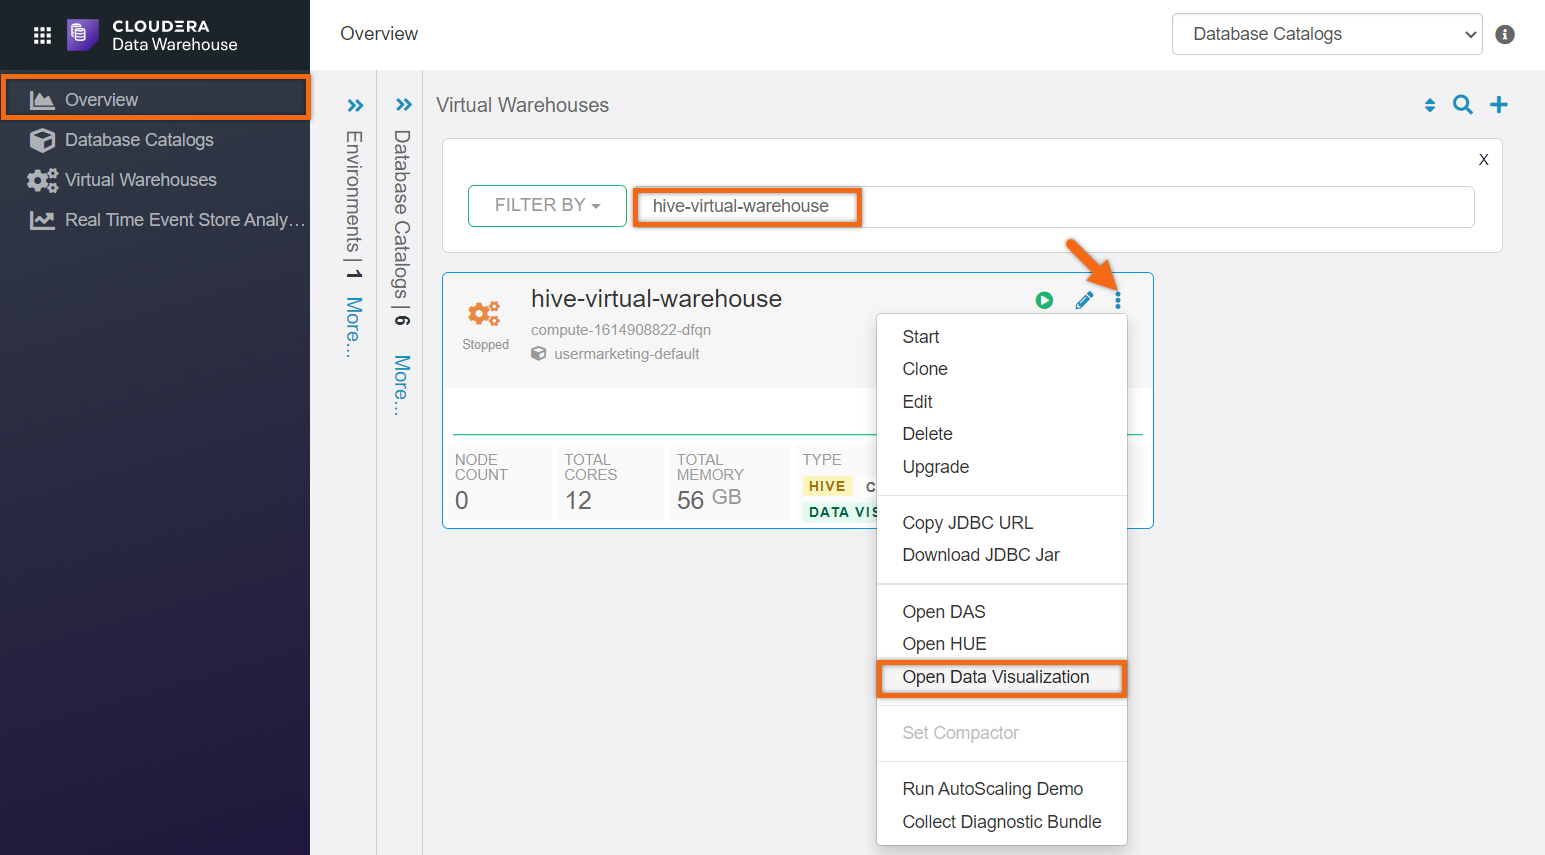Open the FILTER BY dropdown
Image resolution: width=1545 pixels, height=855 pixels.
(x=547, y=206)
